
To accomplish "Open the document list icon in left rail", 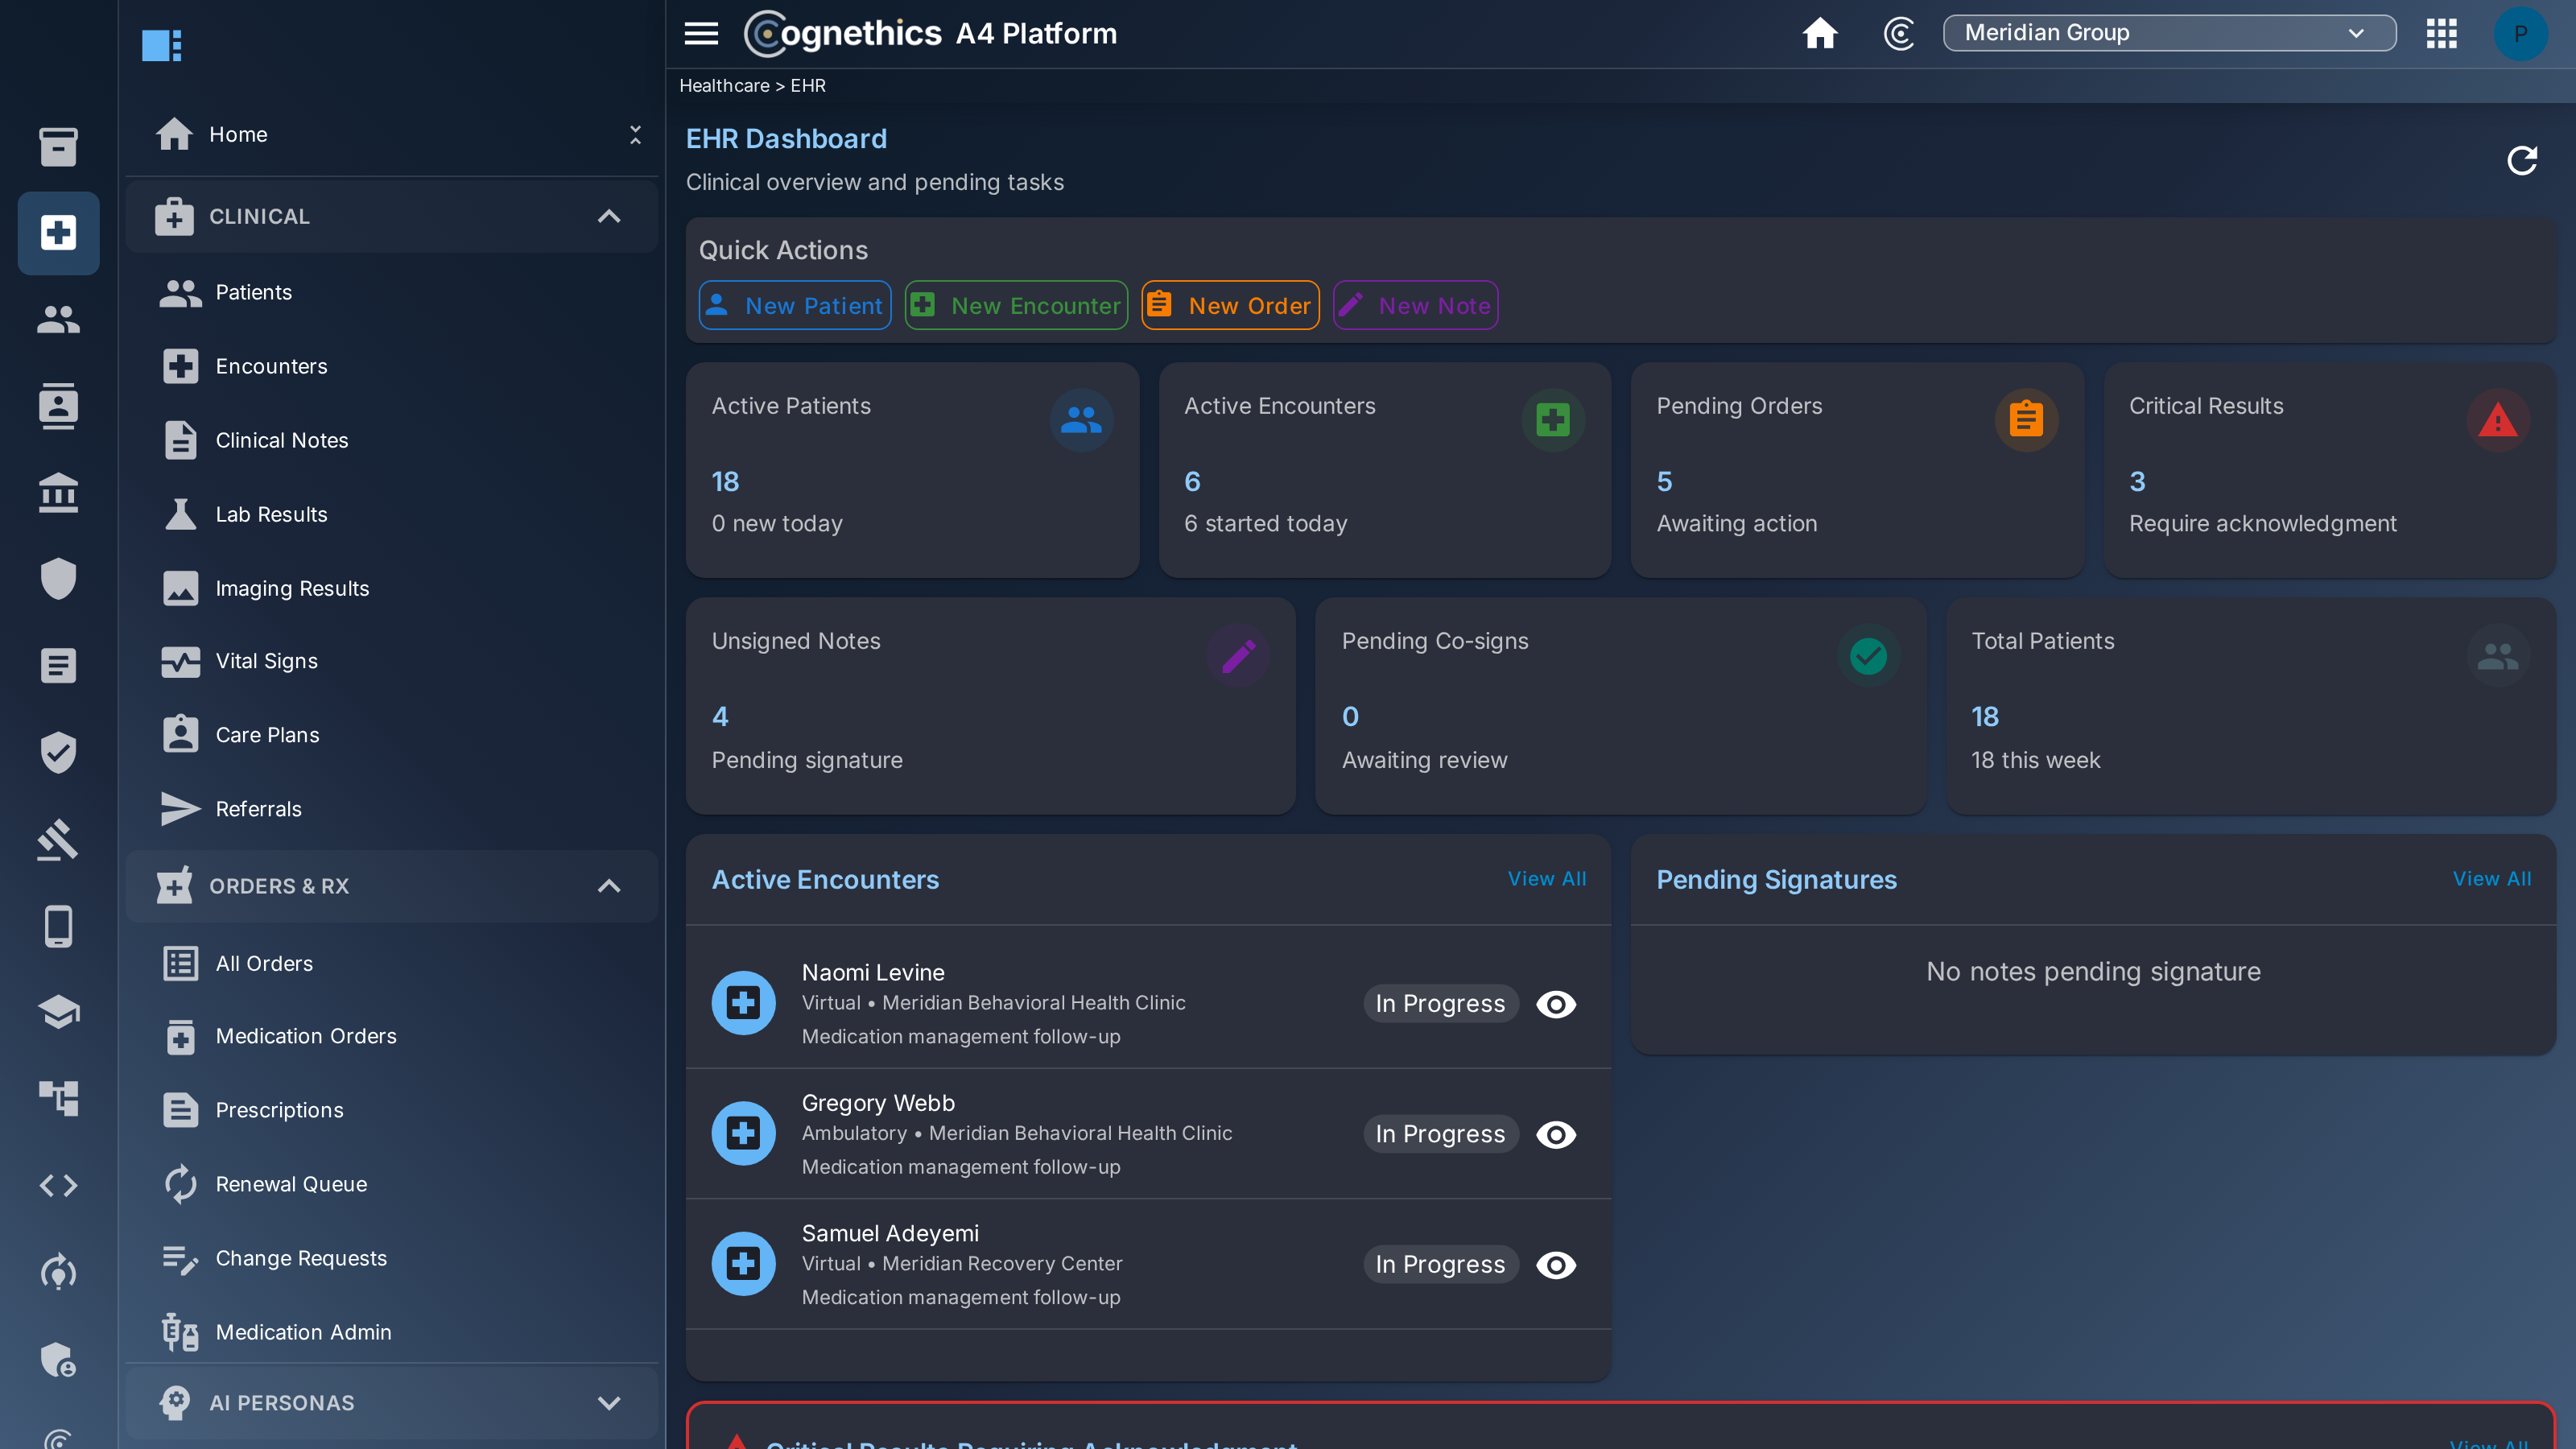I will [58, 665].
